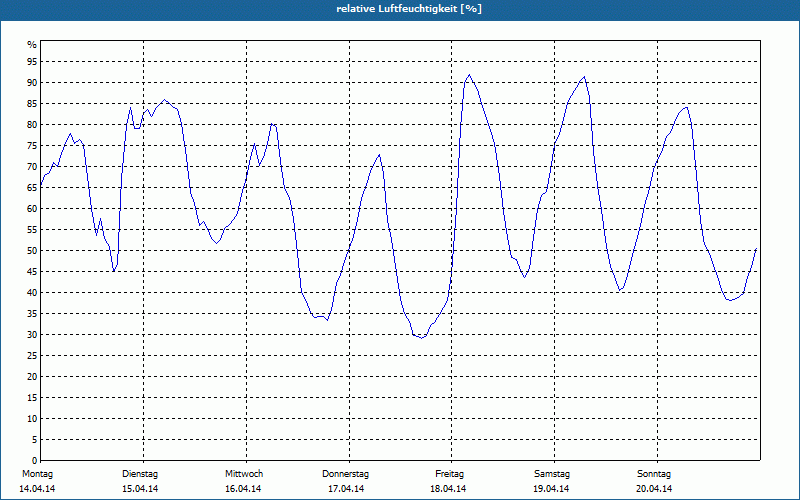Click the date 19.04.14

pos(551,489)
